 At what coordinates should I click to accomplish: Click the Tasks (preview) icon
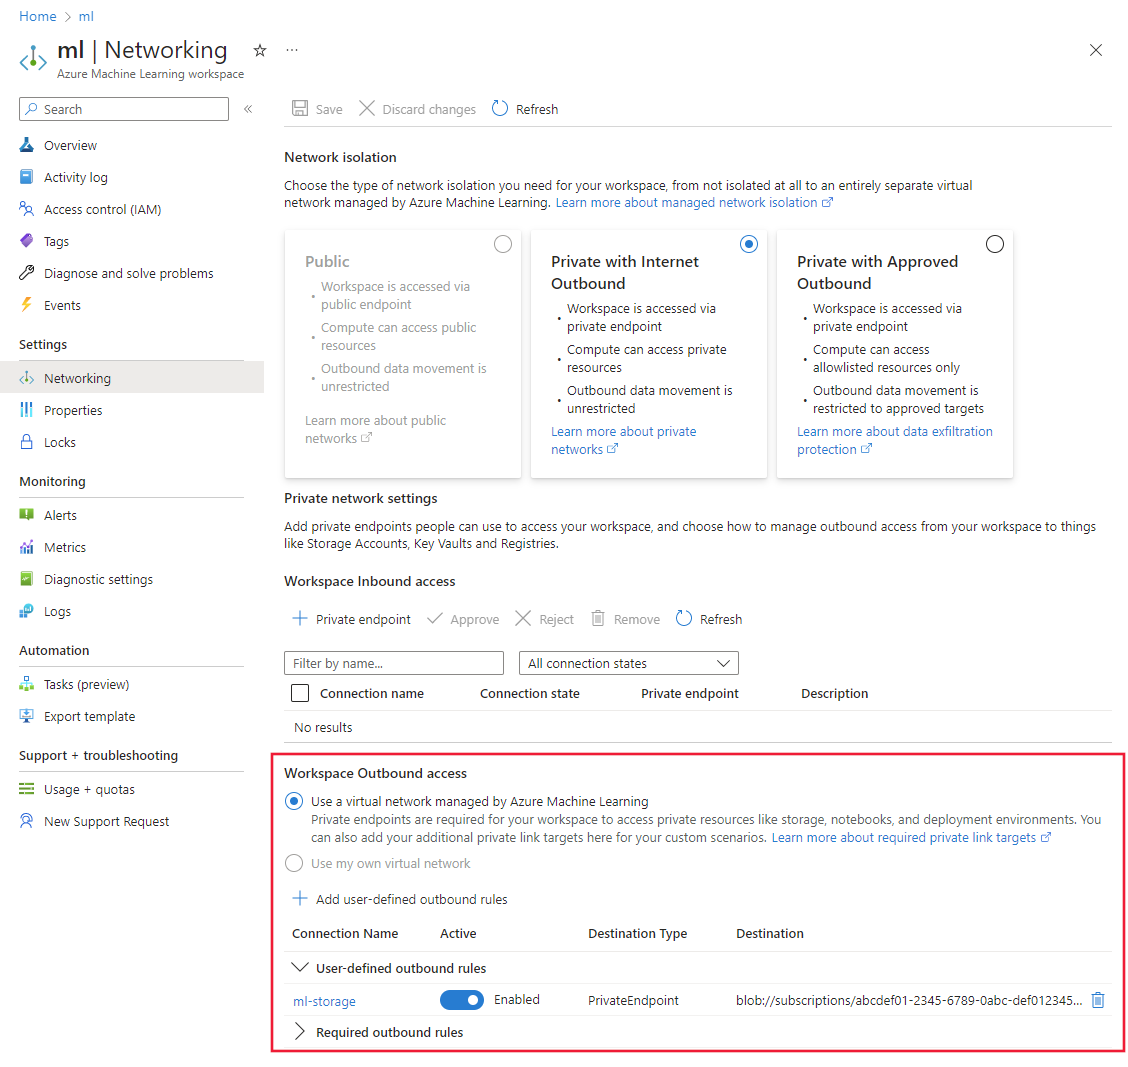tap(27, 684)
